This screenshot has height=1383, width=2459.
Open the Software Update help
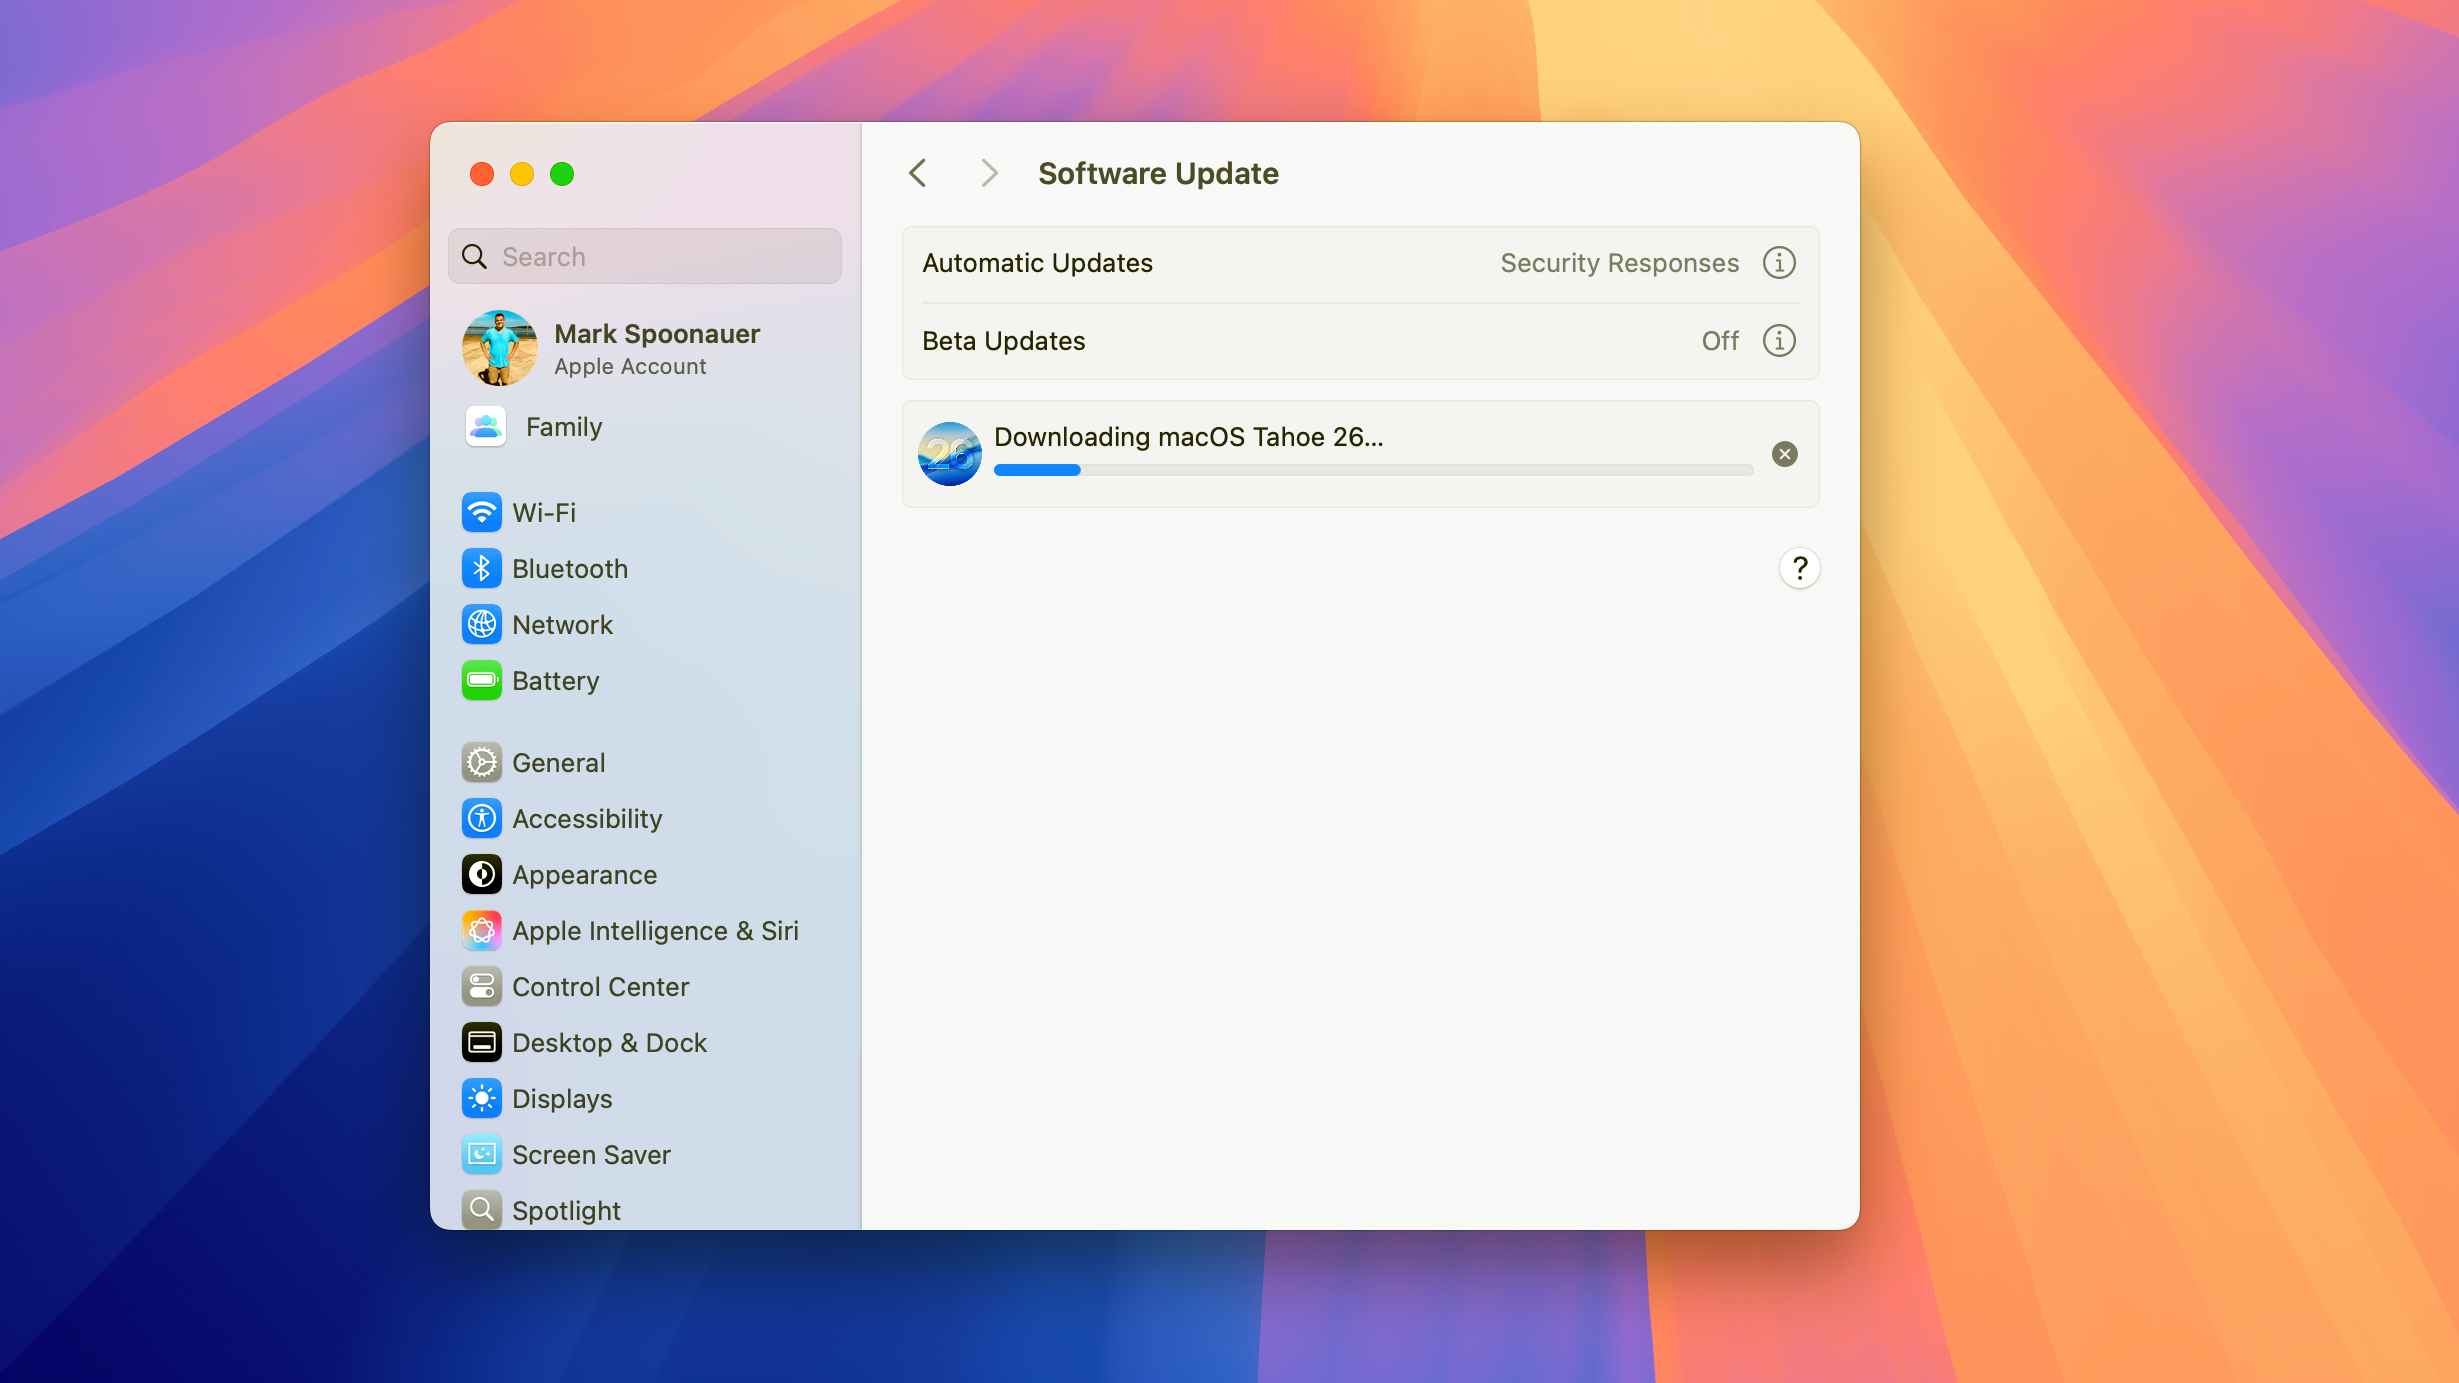point(1799,568)
